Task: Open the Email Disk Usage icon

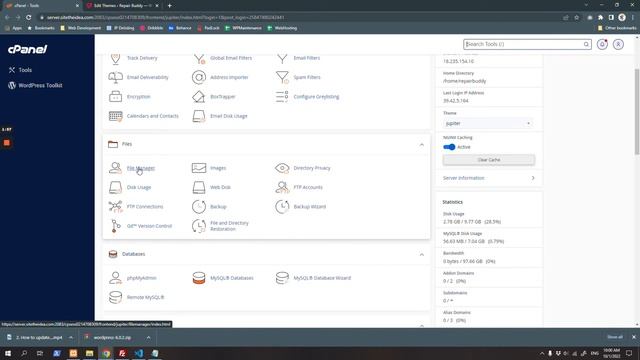Action: [x=199, y=116]
